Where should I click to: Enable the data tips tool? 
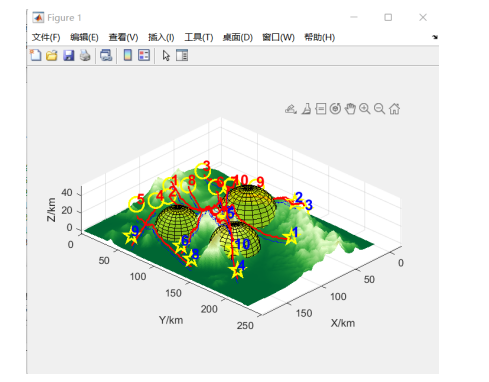click(321, 109)
